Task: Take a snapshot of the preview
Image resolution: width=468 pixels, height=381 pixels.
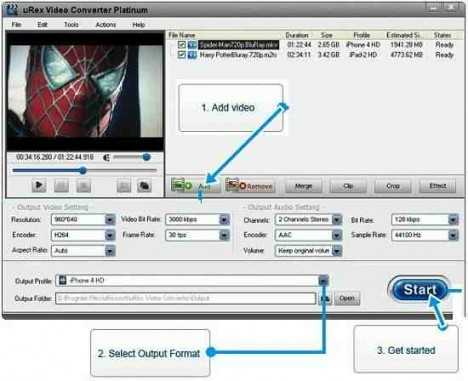Action: [x=124, y=186]
